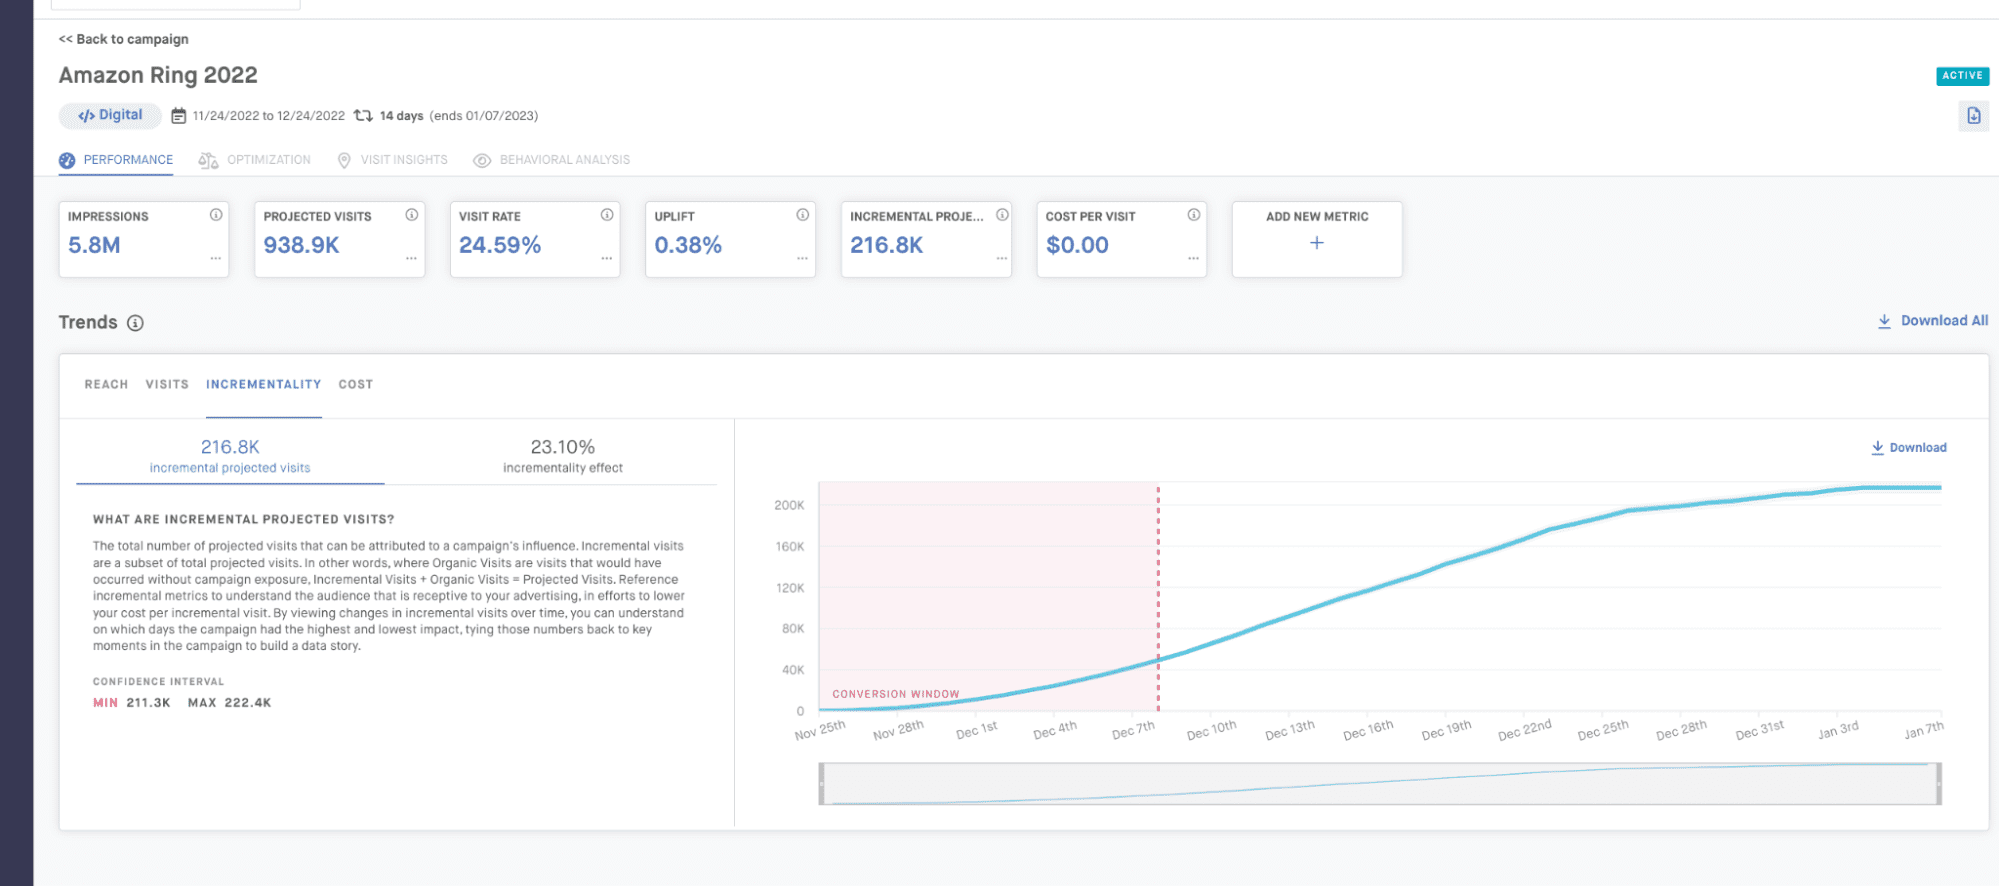Screen dimensions: 1999x887
Task: Click the Impressions 5.8M value
Action: [94, 245]
